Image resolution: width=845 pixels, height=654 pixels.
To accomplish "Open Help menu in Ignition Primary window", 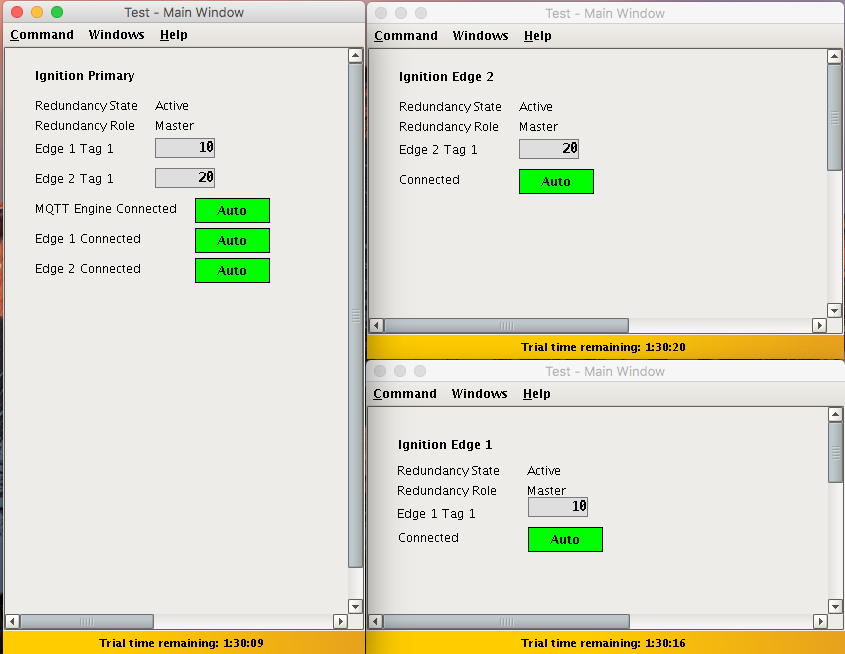I will 174,35.
